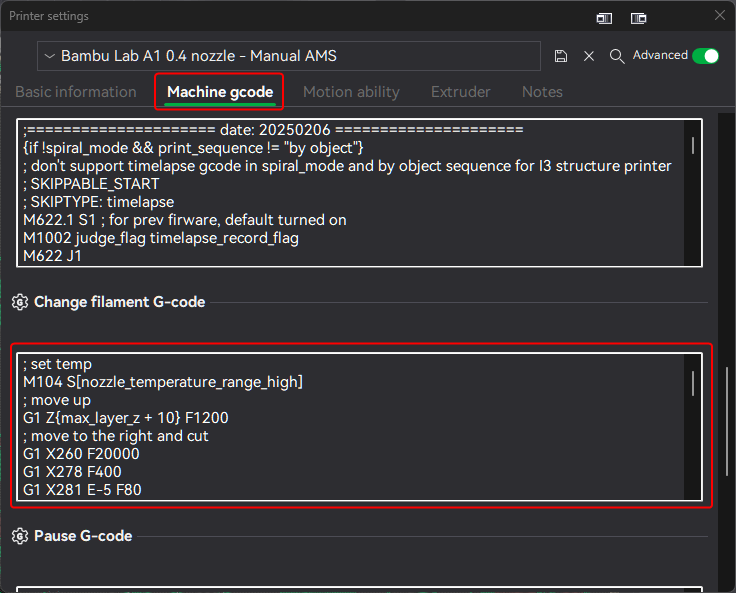Open the settings search magnifier
Viewport: 736px width, 593px height.
click(x=617, y=56)
